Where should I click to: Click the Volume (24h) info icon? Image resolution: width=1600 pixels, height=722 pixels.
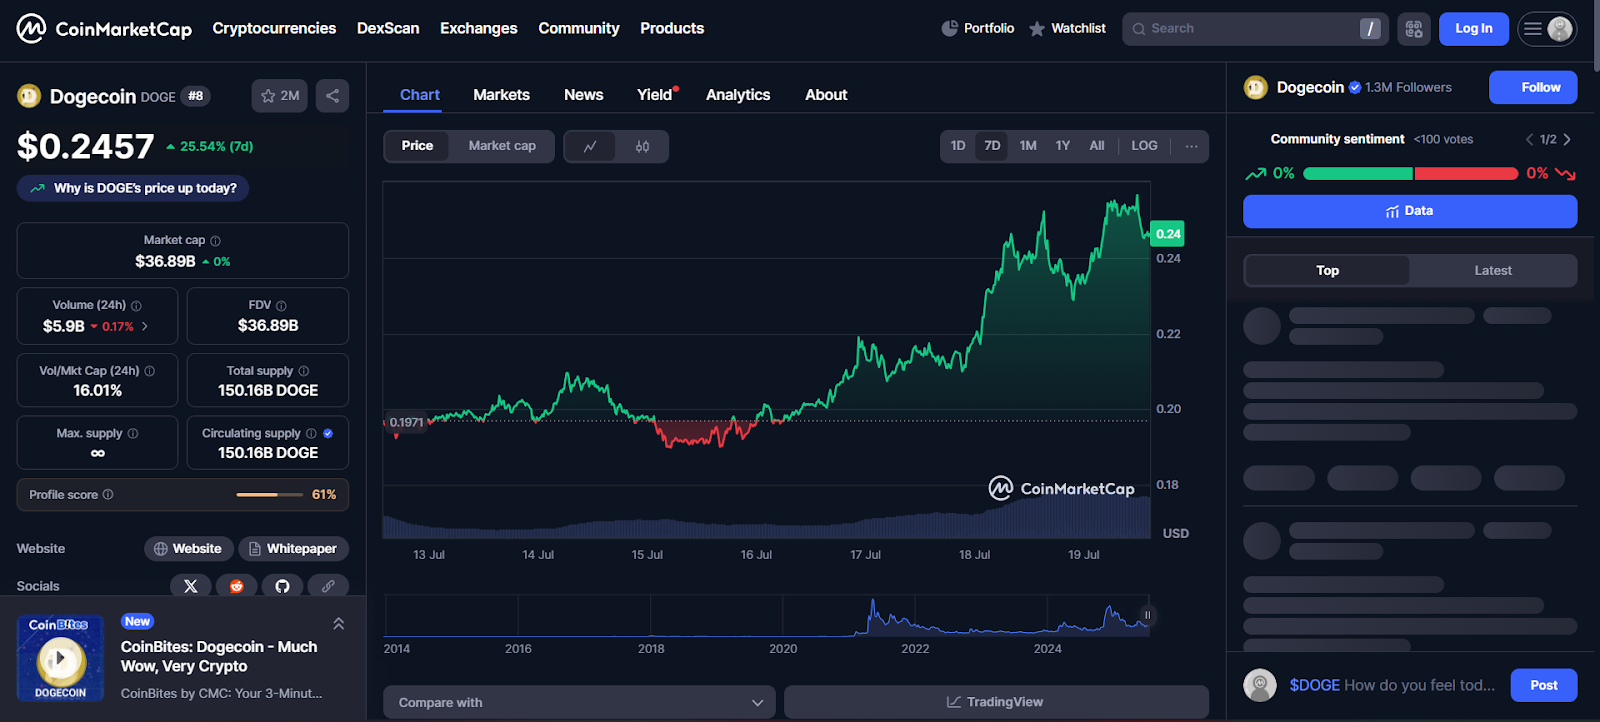[137, 306]
